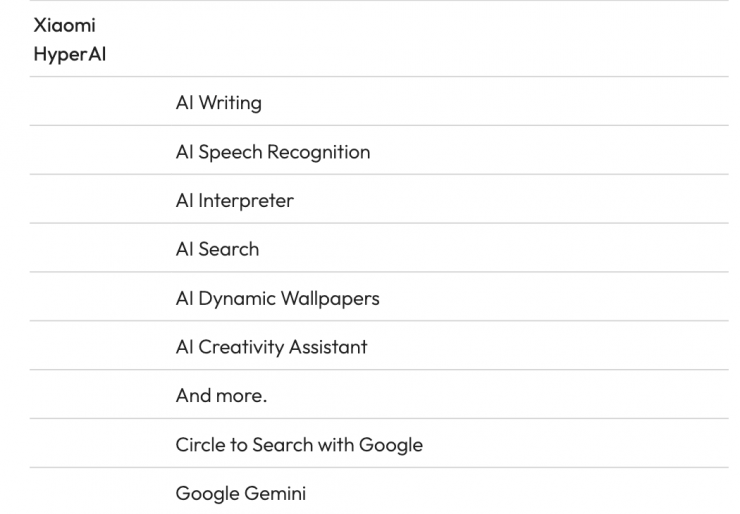Select Circle to Search with Google row

[299, 444]
